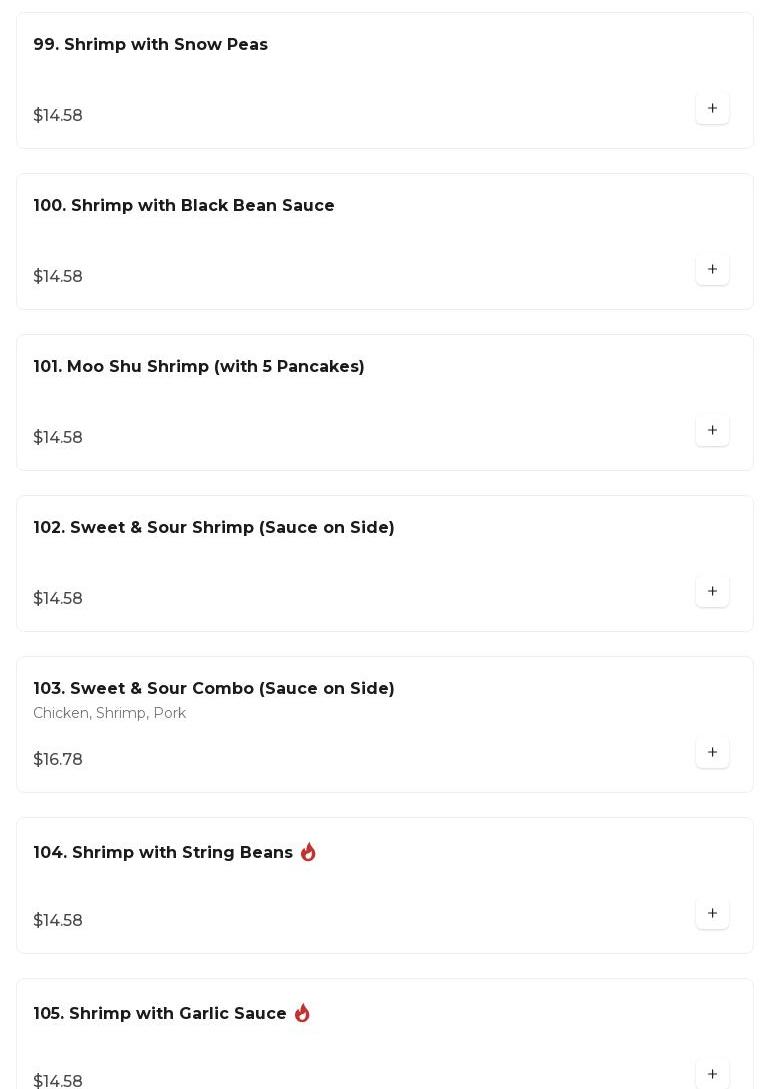
Task: View 103. Sweet & Sour Combo details
Action: (x=214, y=689)
